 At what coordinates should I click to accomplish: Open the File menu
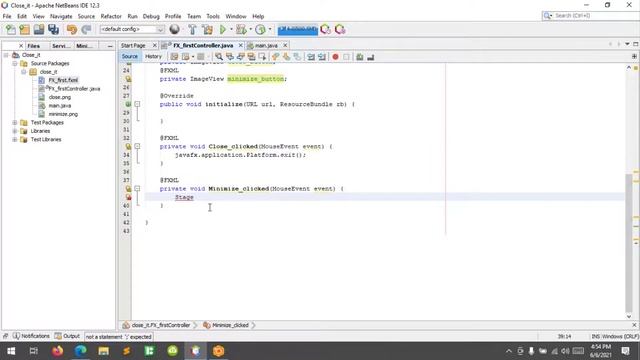[x=7, y=16]
